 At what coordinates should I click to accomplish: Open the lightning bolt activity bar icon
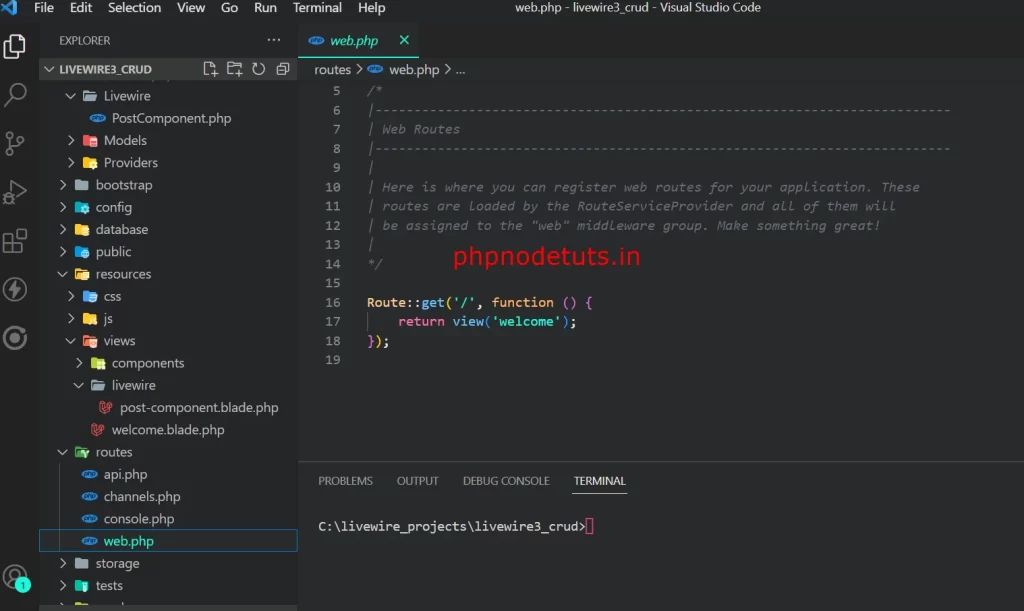(14, 289)
